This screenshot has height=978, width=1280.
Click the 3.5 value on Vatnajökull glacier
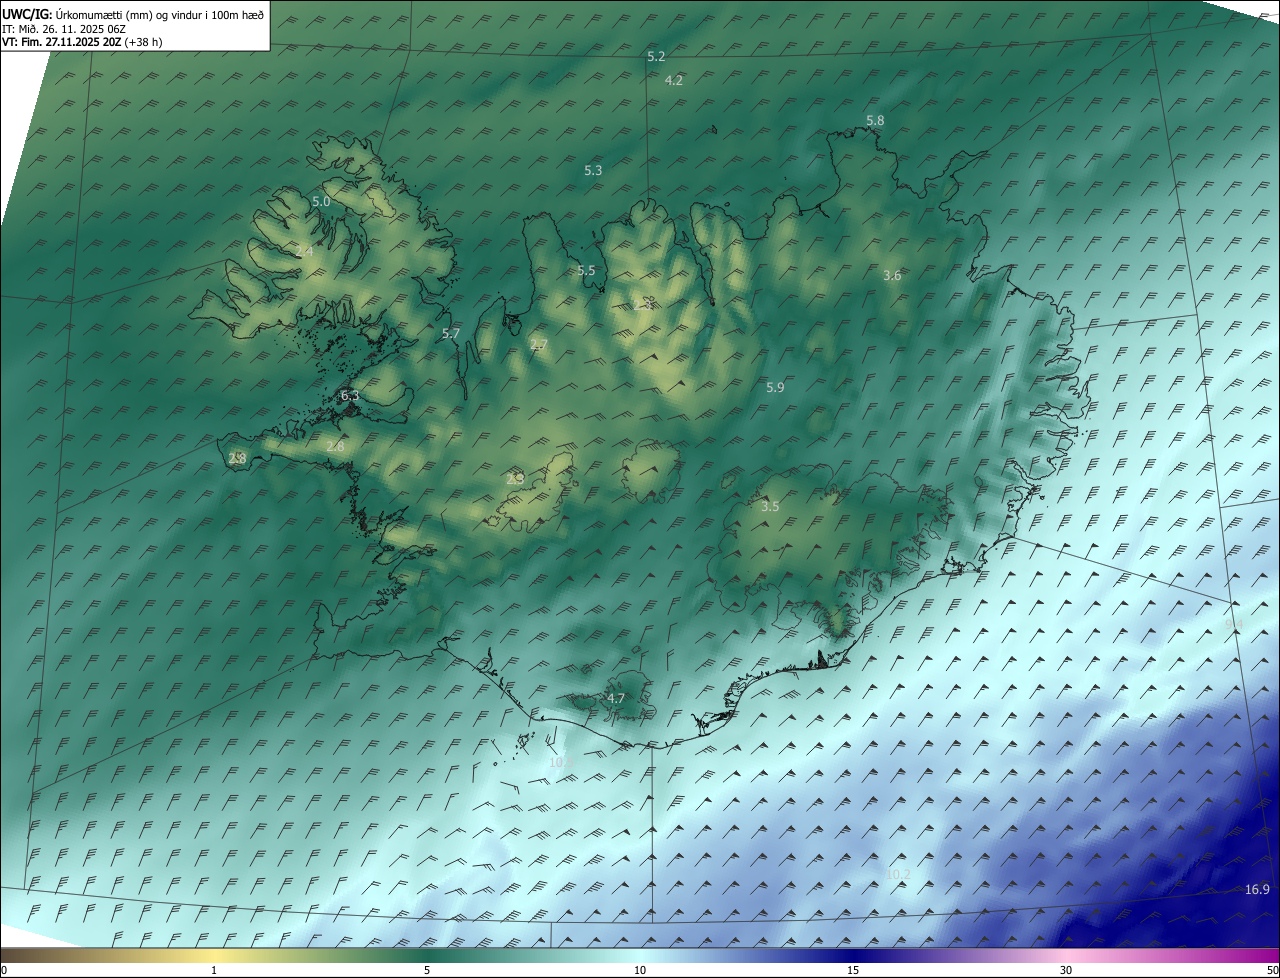770,507
